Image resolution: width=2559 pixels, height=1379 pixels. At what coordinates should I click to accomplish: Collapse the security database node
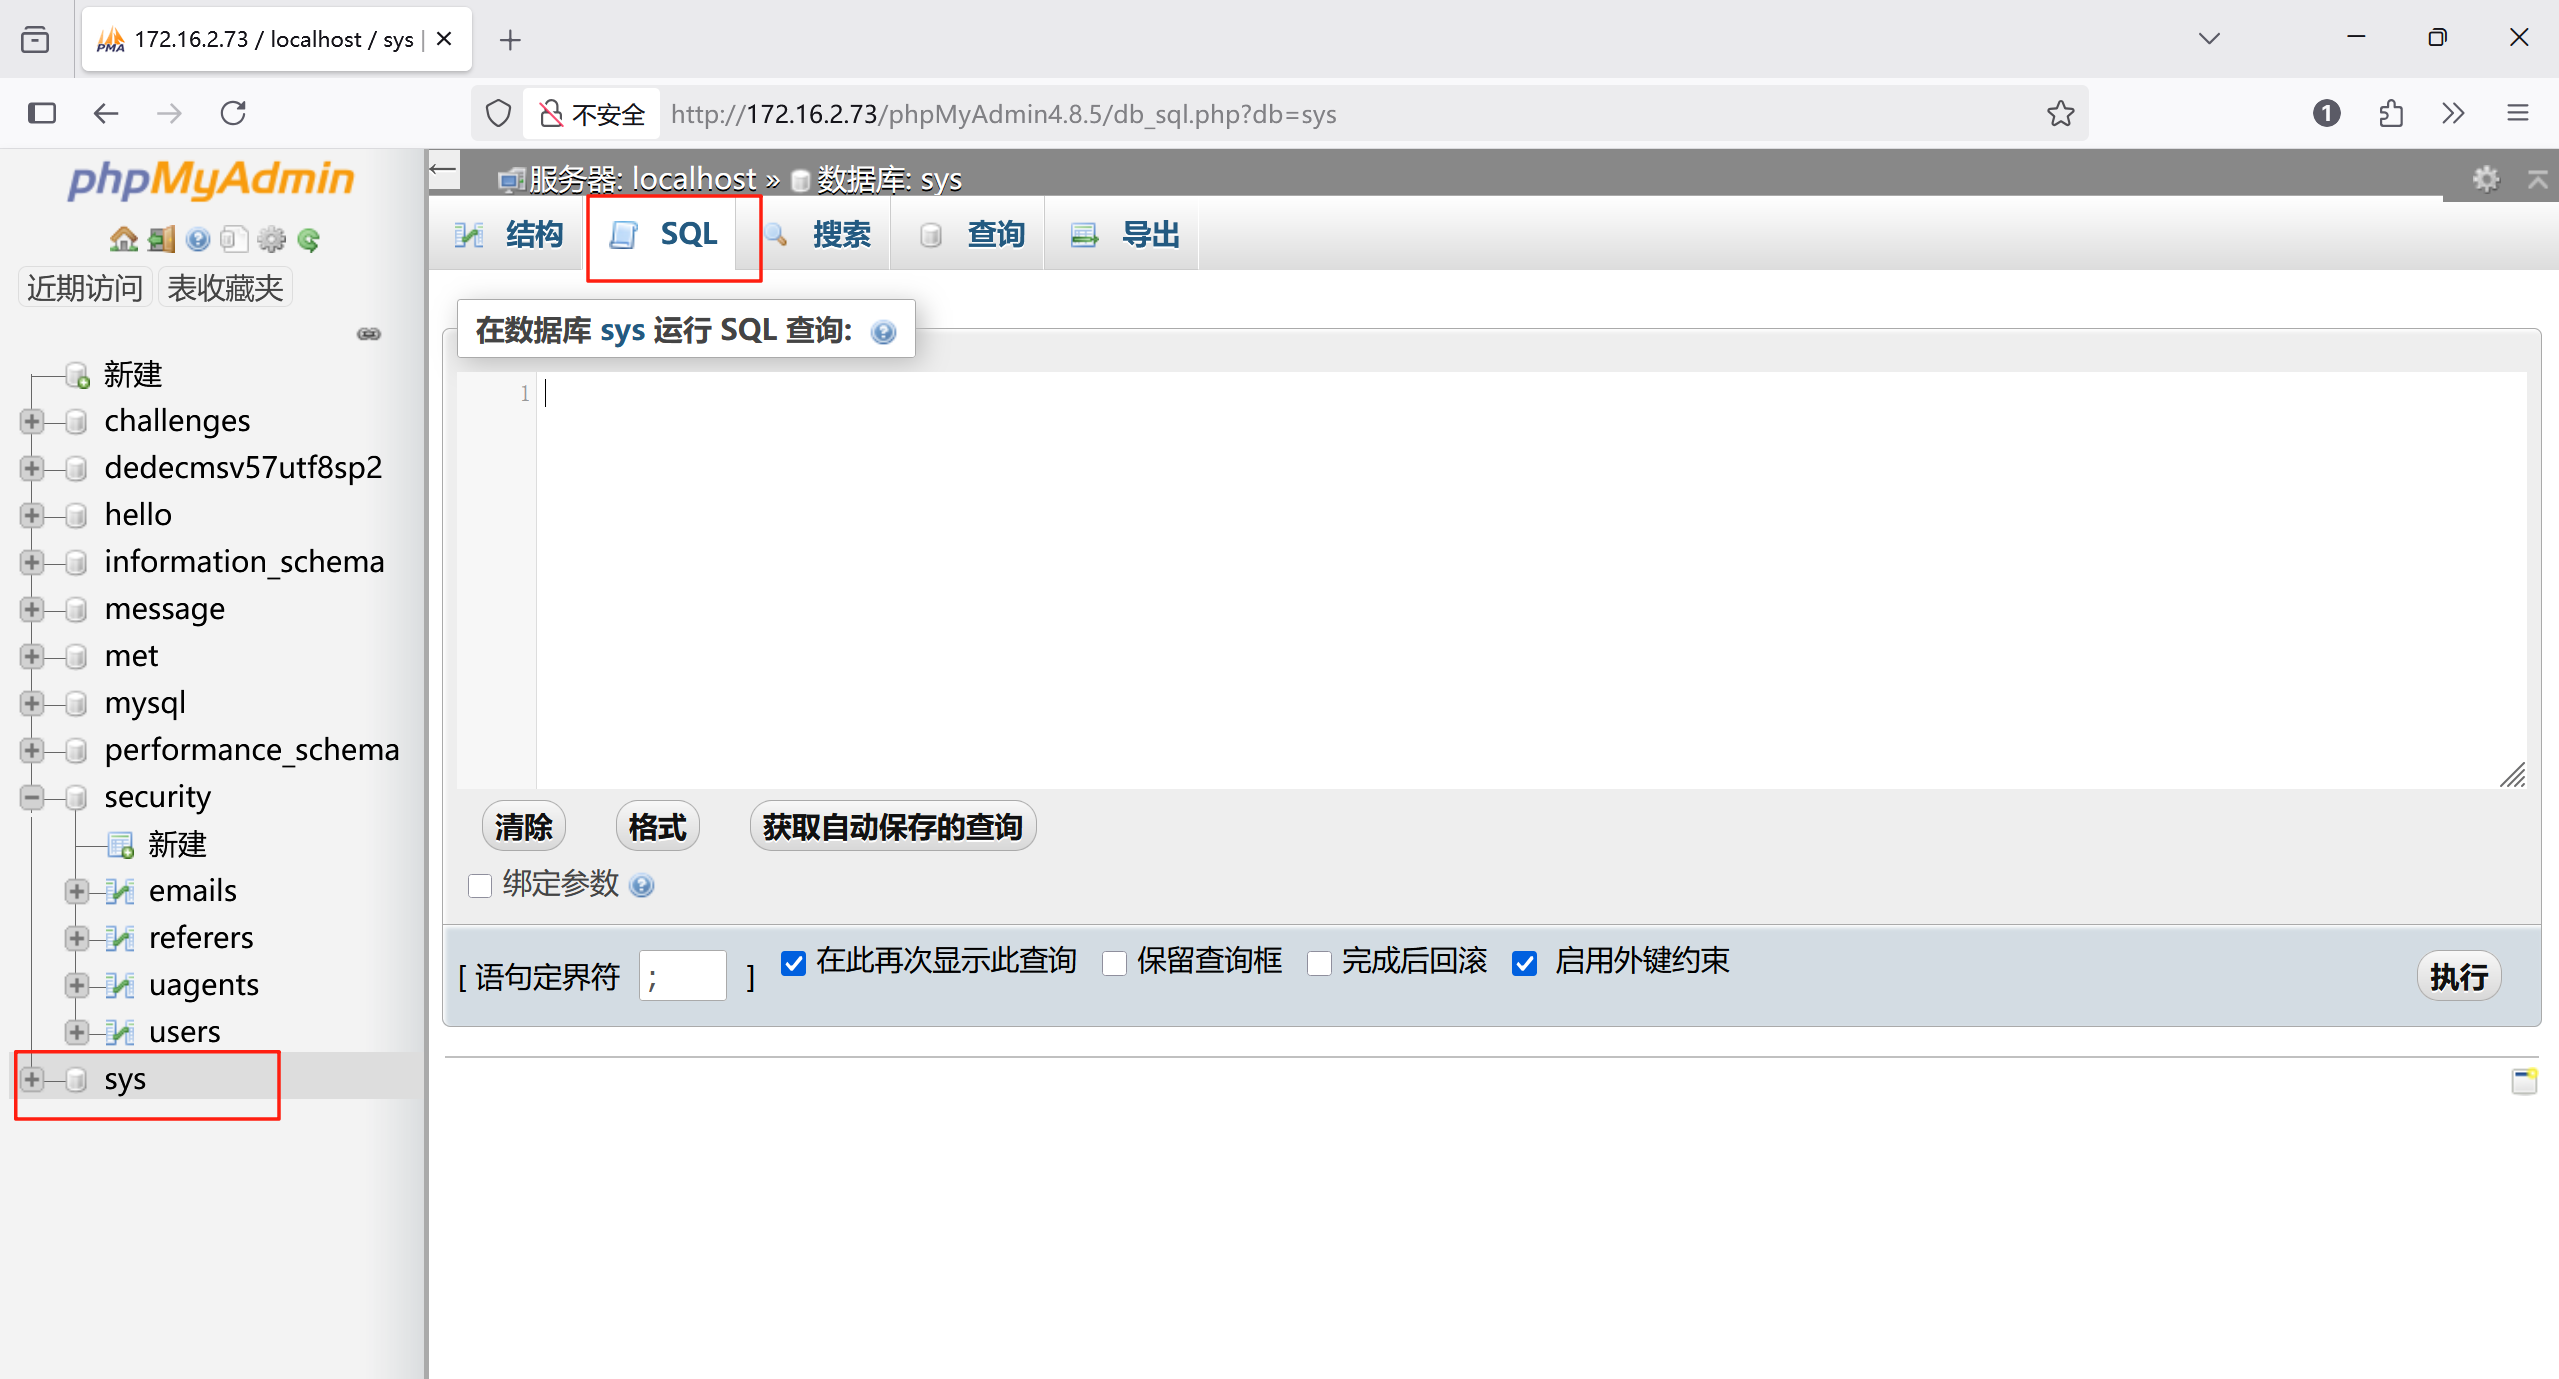click(x=32, y=797)
